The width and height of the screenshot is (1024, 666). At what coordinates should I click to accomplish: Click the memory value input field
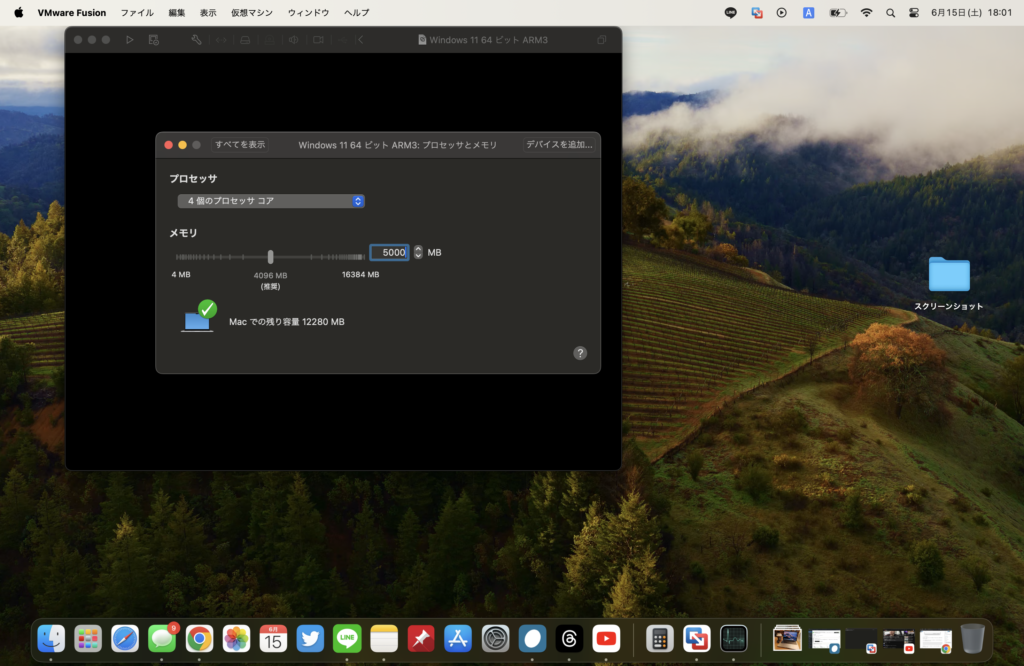tap(390, 253)
